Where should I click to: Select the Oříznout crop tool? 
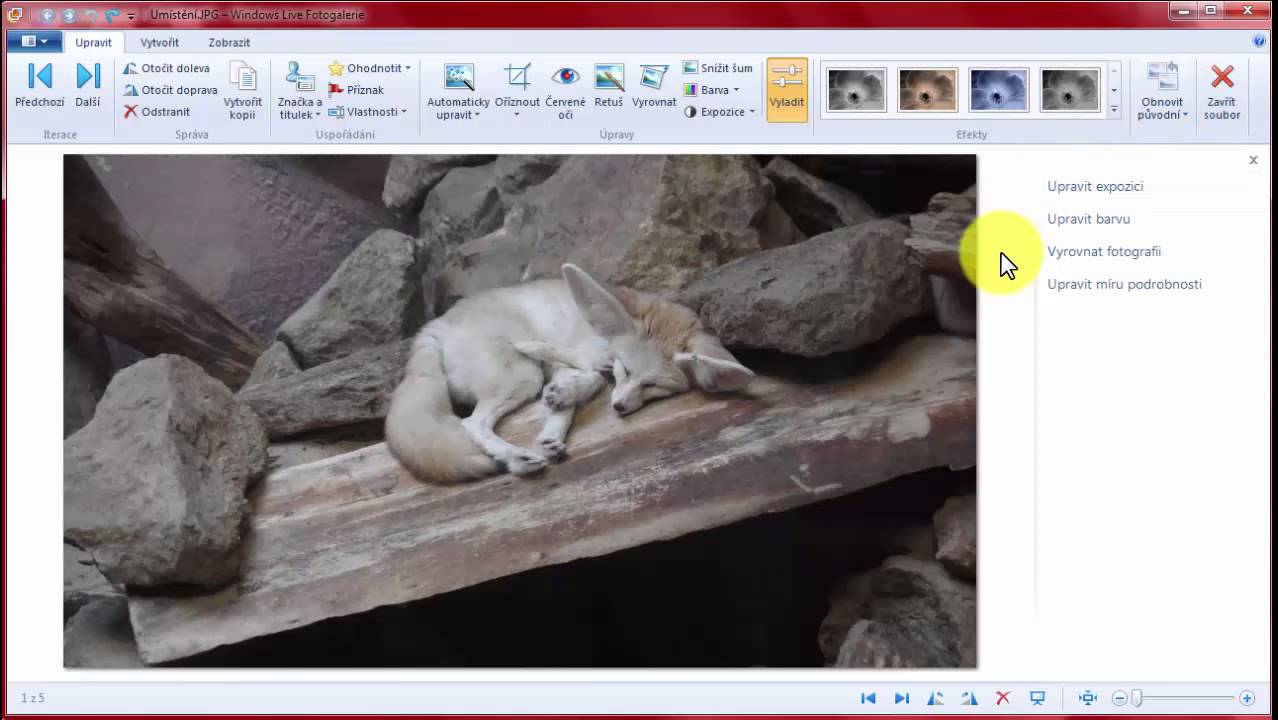[517, 91]
